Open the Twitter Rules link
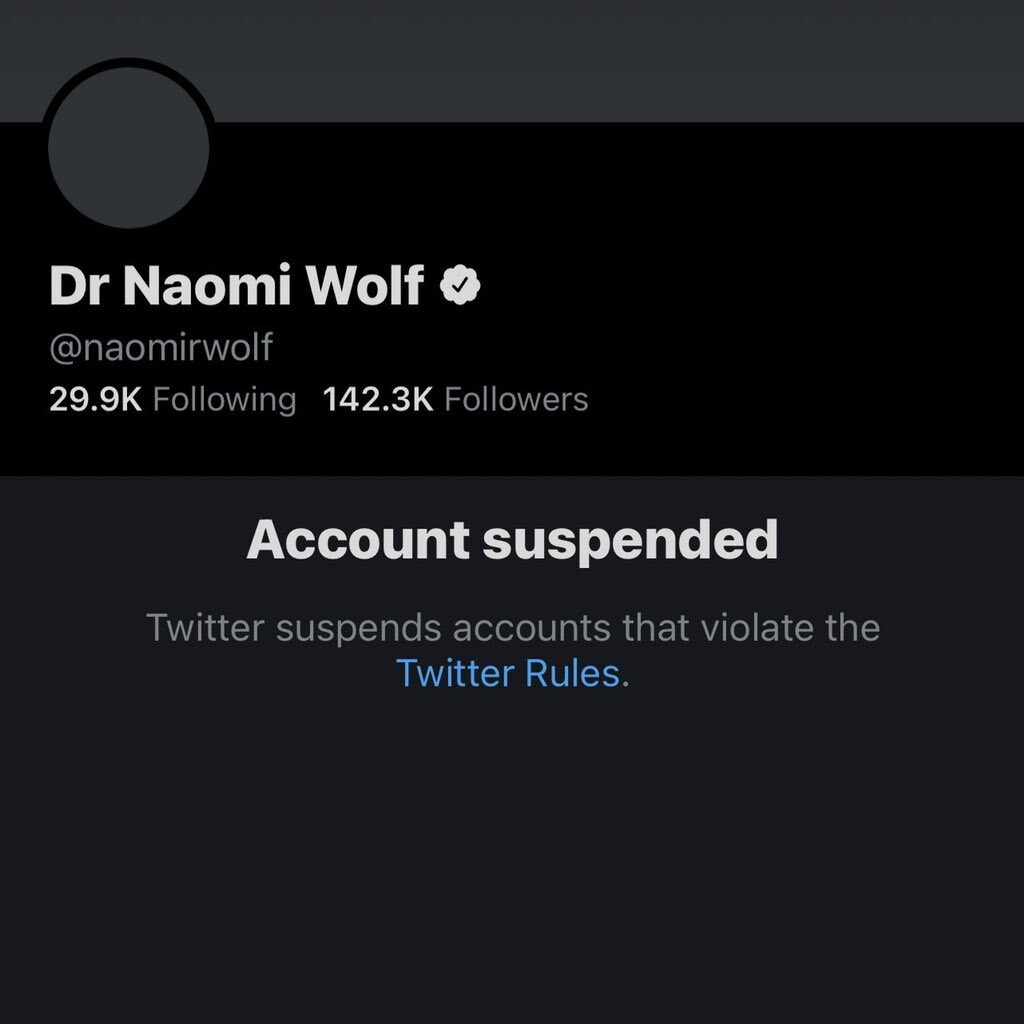The height and width of the screenshot is (1024, 1024). (507, 673)
